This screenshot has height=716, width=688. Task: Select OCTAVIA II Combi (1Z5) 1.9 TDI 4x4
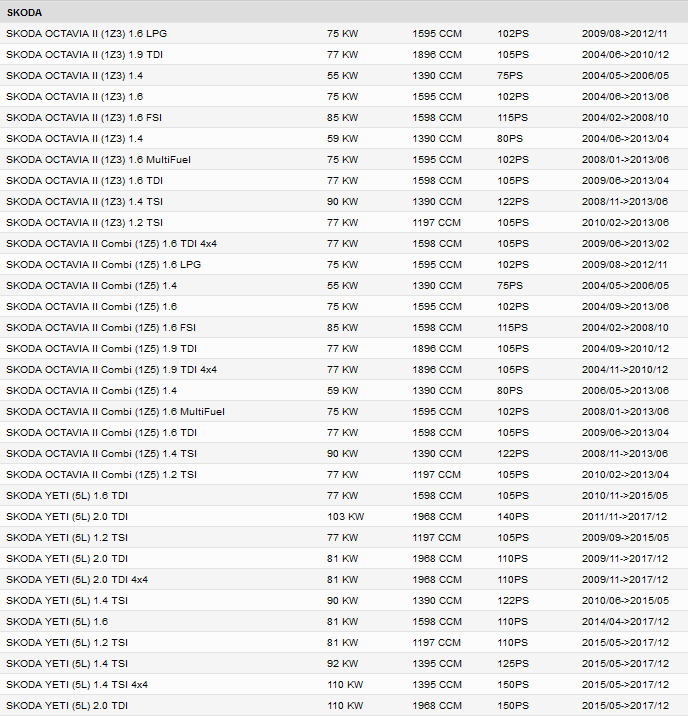coord(344,370)
